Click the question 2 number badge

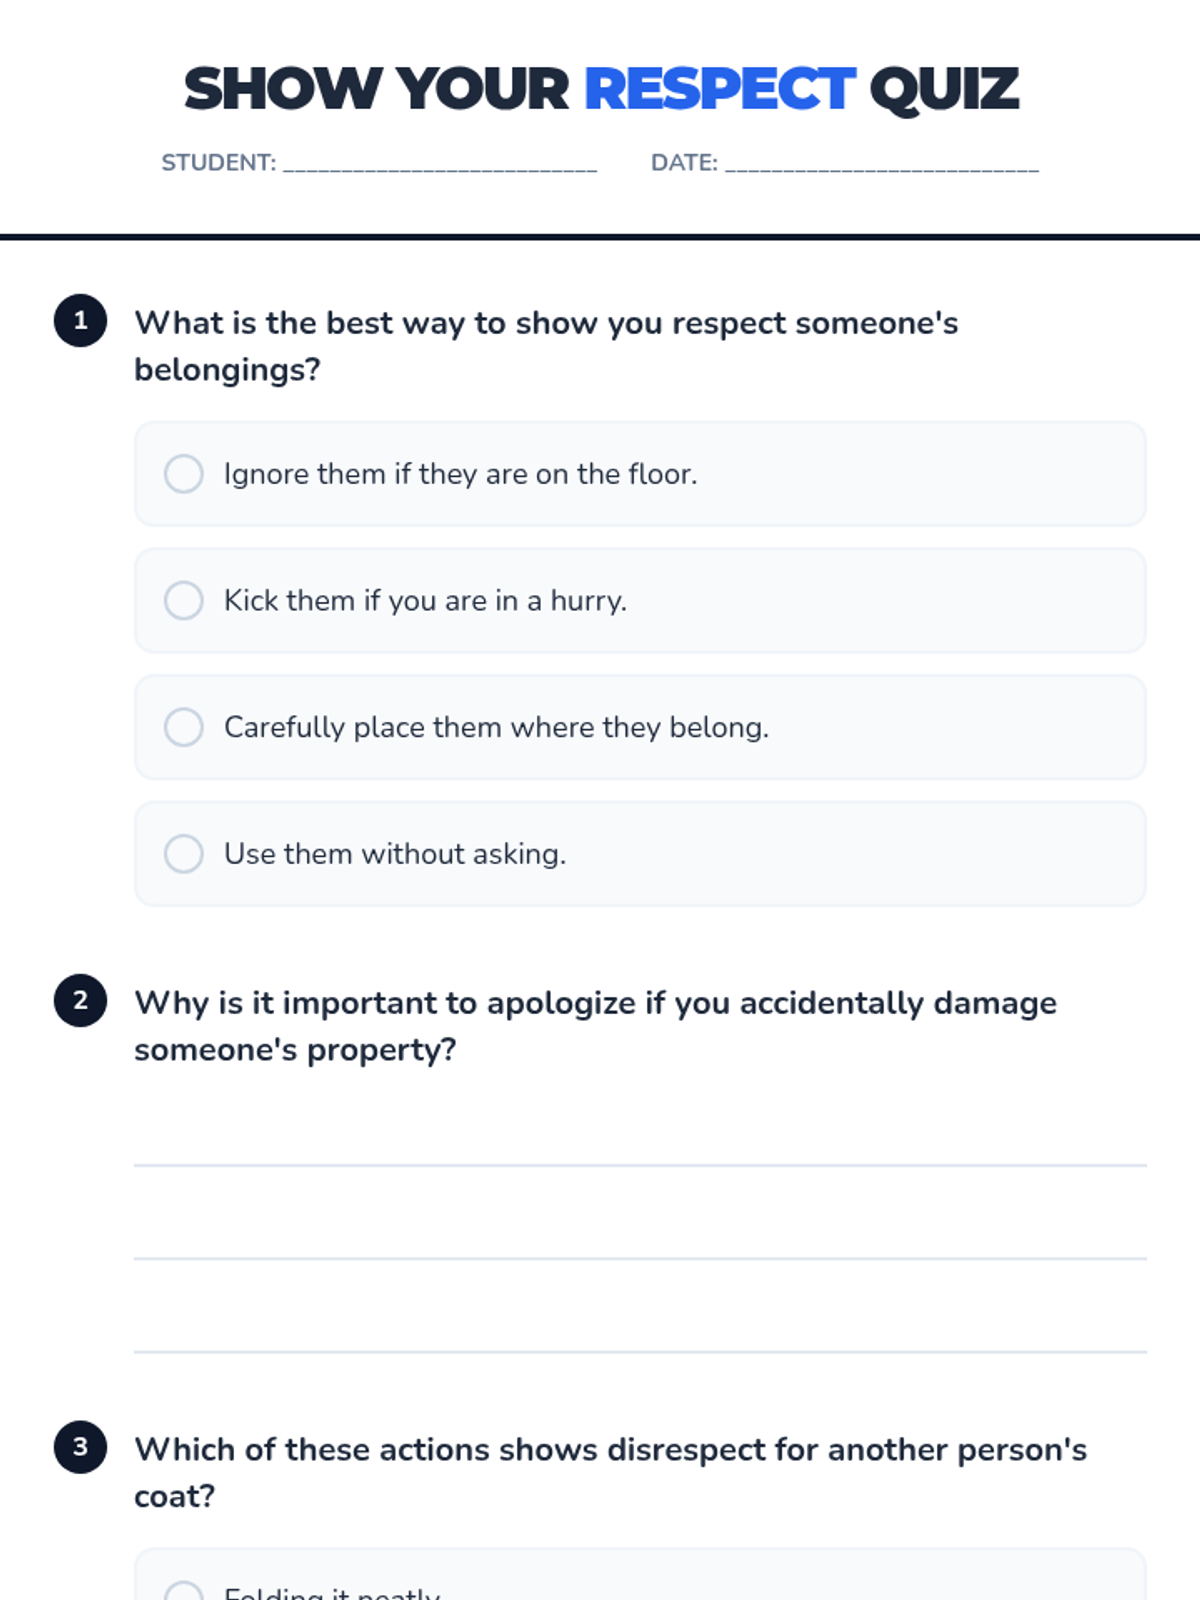click(x=81, y=1001)
